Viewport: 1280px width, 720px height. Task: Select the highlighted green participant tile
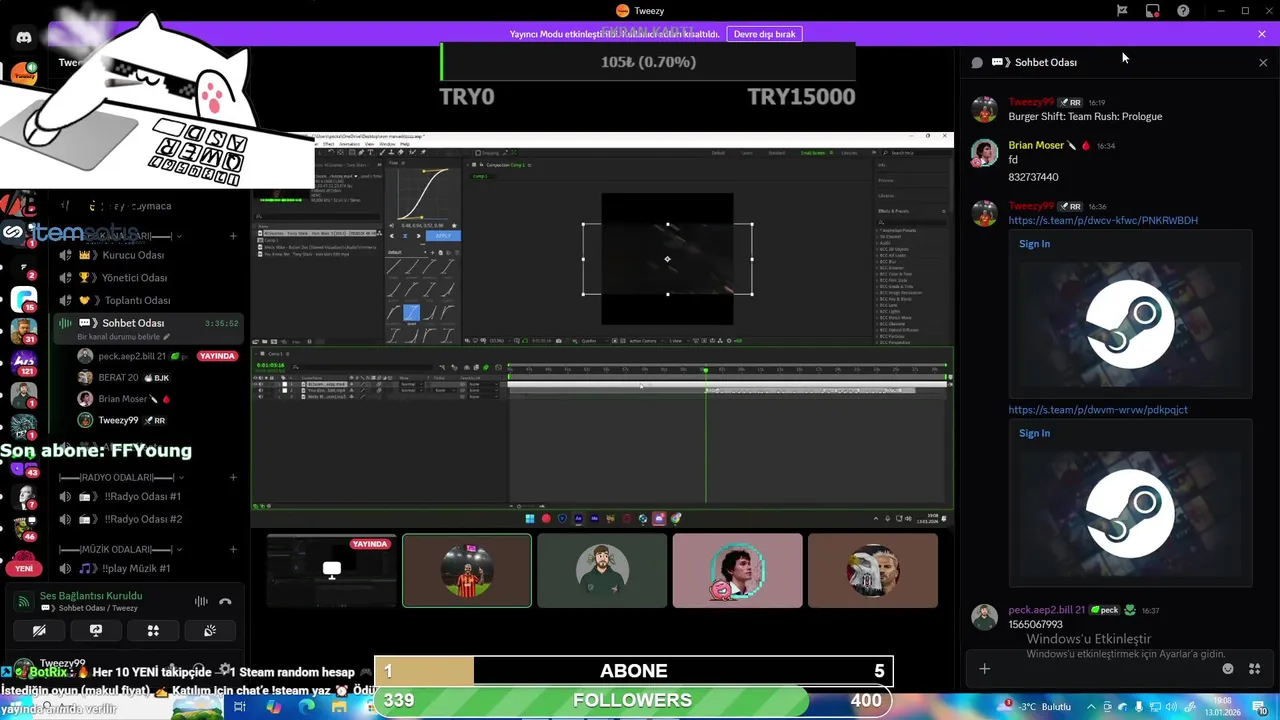click(467, 570)
